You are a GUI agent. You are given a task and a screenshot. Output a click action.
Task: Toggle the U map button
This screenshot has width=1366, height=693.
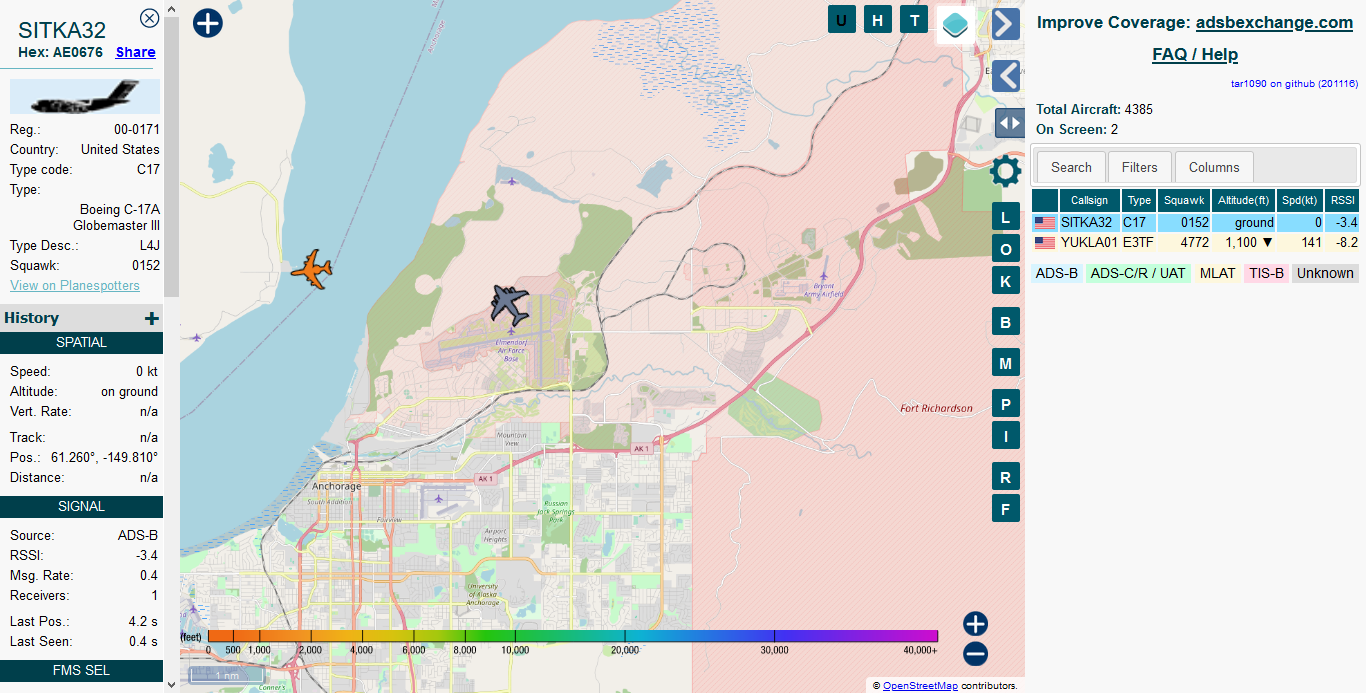(x=842, y=20)
